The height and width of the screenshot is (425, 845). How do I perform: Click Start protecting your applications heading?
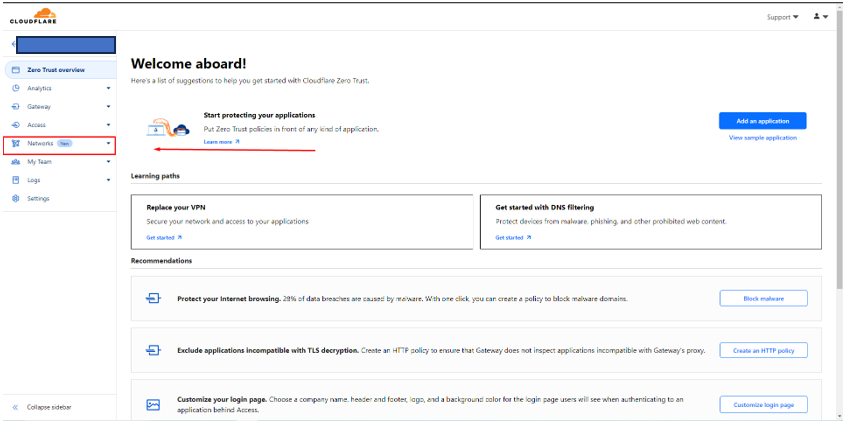(259, 115)
